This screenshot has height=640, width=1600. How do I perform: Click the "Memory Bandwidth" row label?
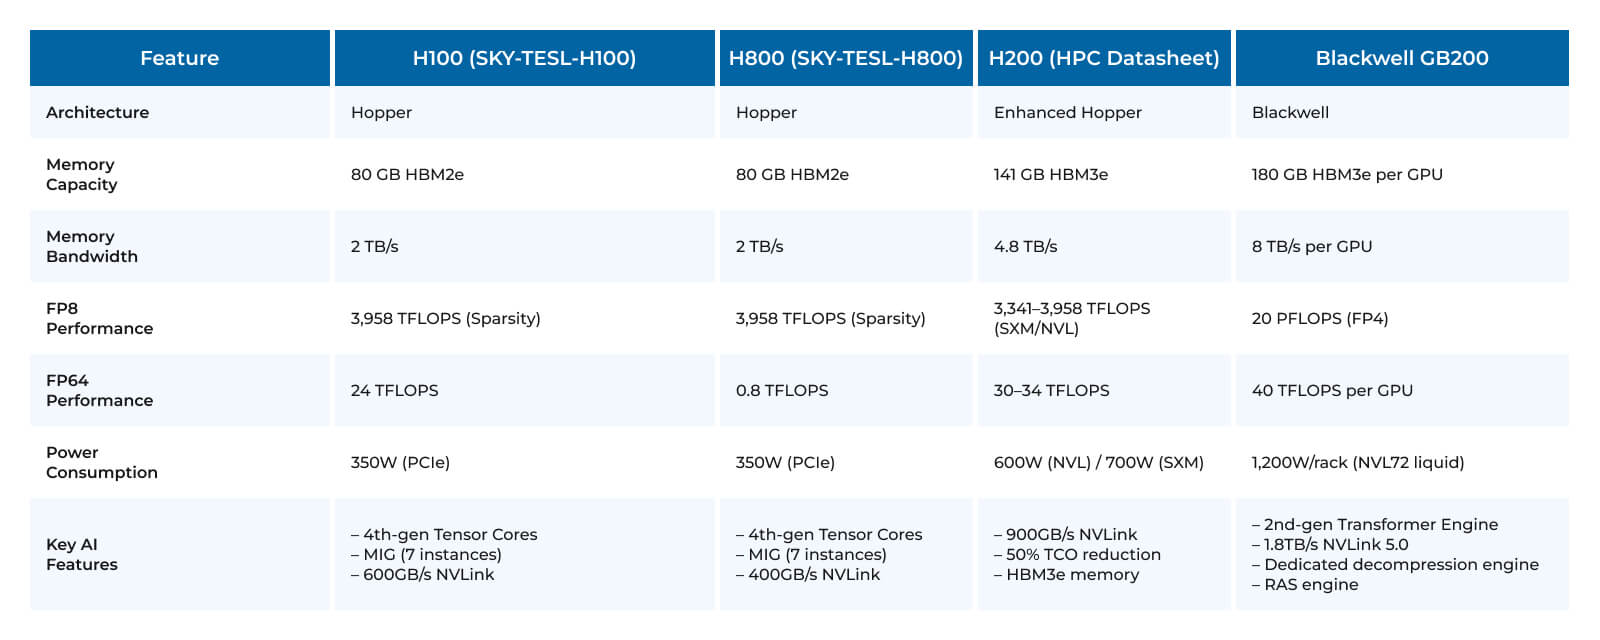(92, 246)
